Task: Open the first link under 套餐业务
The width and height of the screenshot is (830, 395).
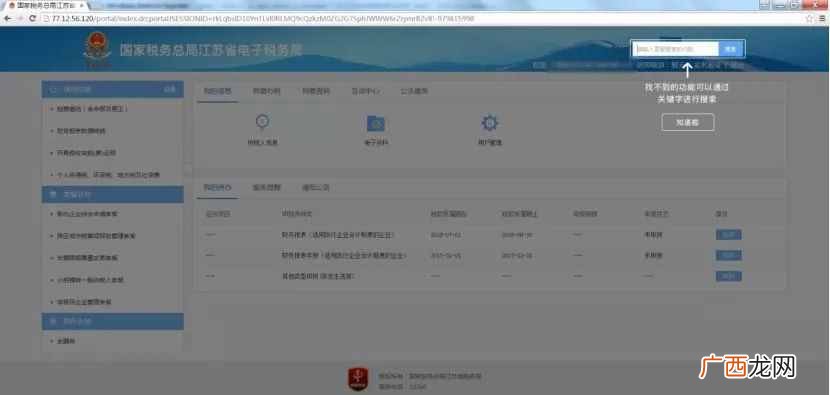Action: (x=87, y=214)
